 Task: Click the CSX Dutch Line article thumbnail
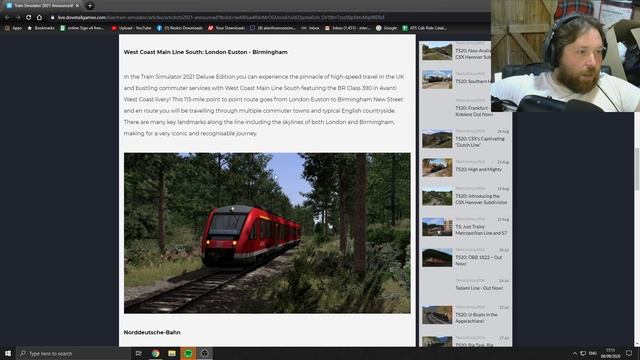[437, 139]
